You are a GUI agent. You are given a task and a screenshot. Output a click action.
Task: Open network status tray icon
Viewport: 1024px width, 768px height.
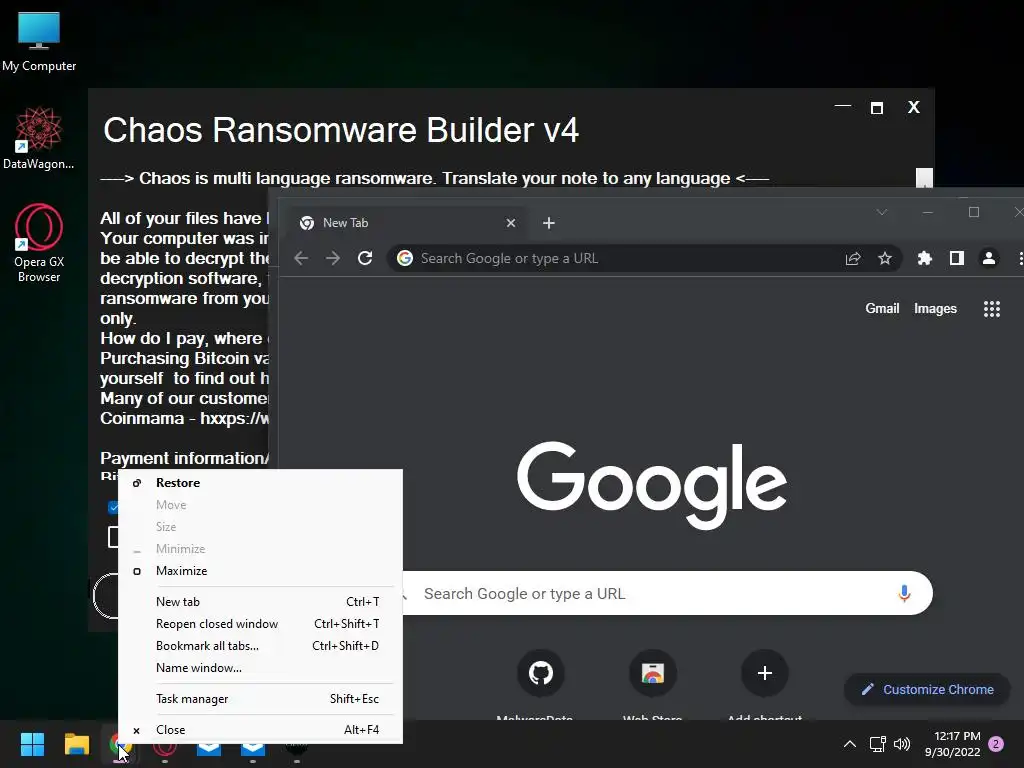[x=878, y=744]
